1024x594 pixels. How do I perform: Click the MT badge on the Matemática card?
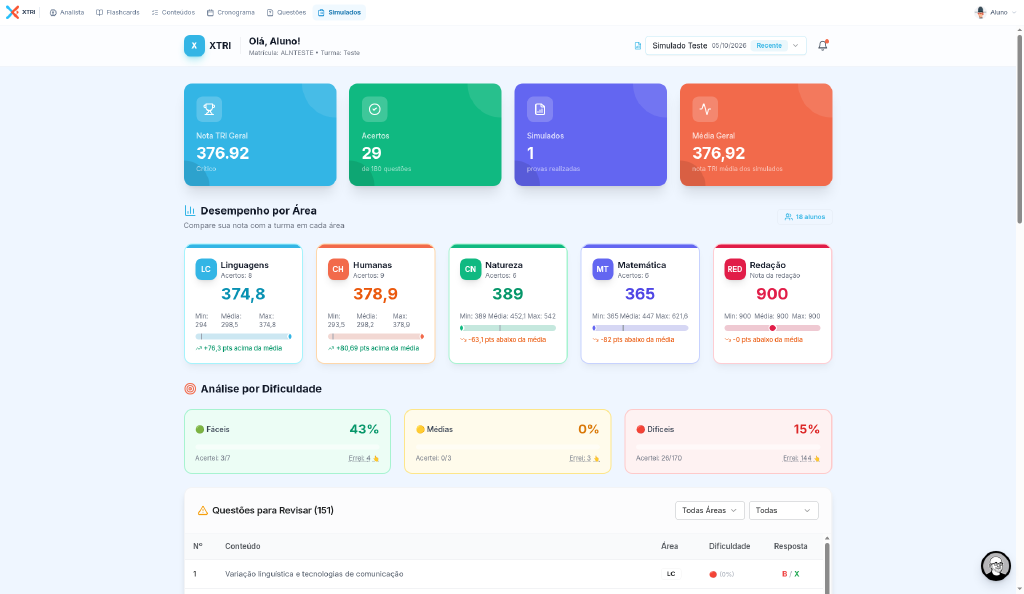pos(603,269)
